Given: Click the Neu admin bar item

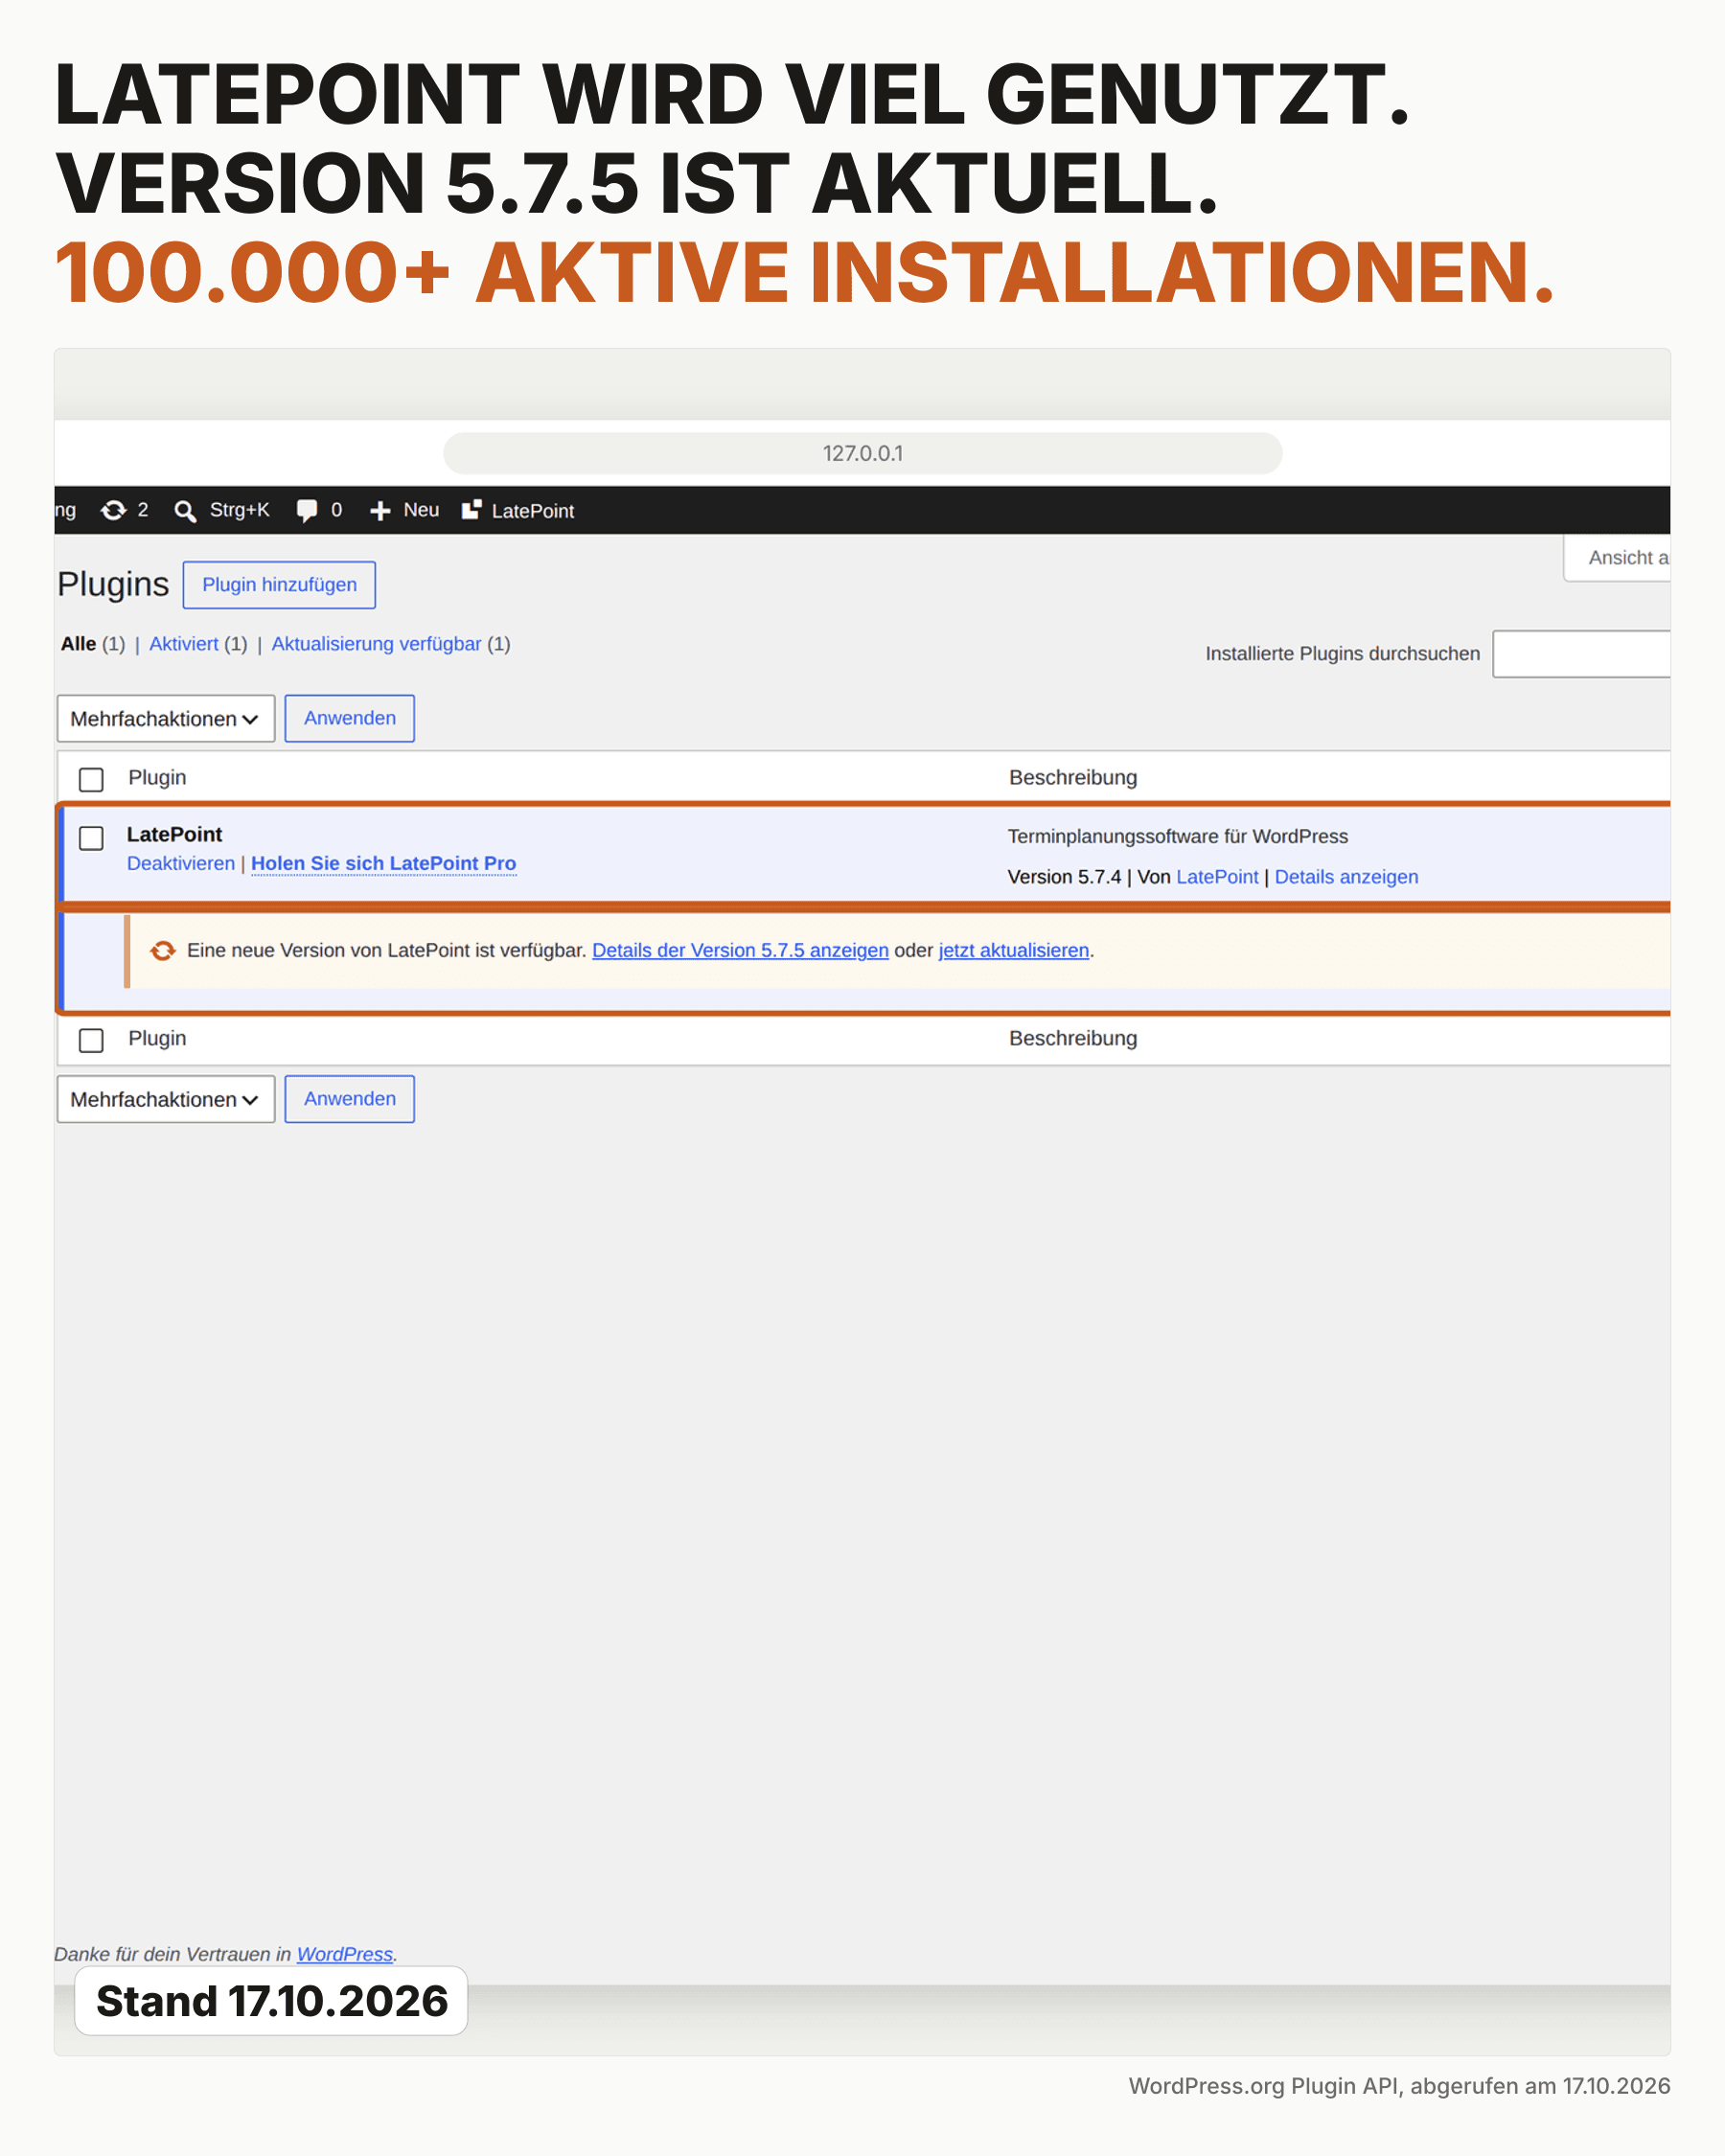Looking at the screenshot, I should click(x=421, y=510).
